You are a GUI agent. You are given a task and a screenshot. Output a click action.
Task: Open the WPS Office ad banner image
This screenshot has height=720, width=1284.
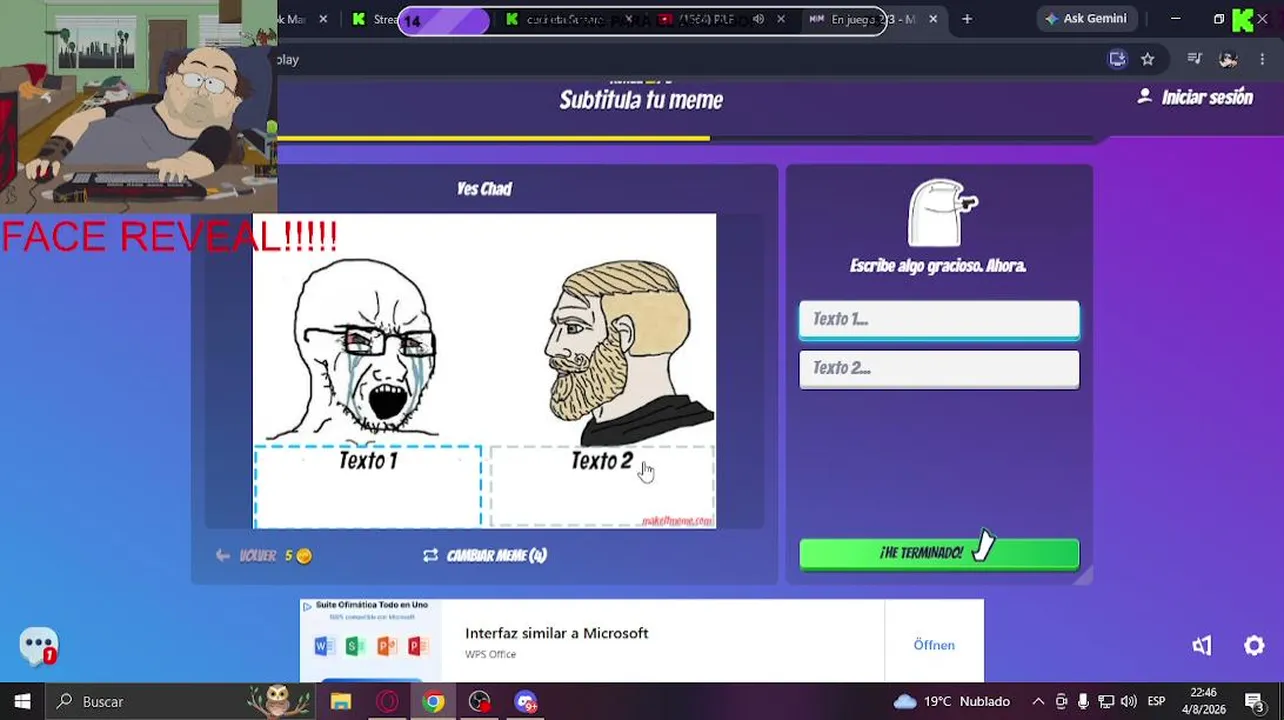tap(371, 640)
